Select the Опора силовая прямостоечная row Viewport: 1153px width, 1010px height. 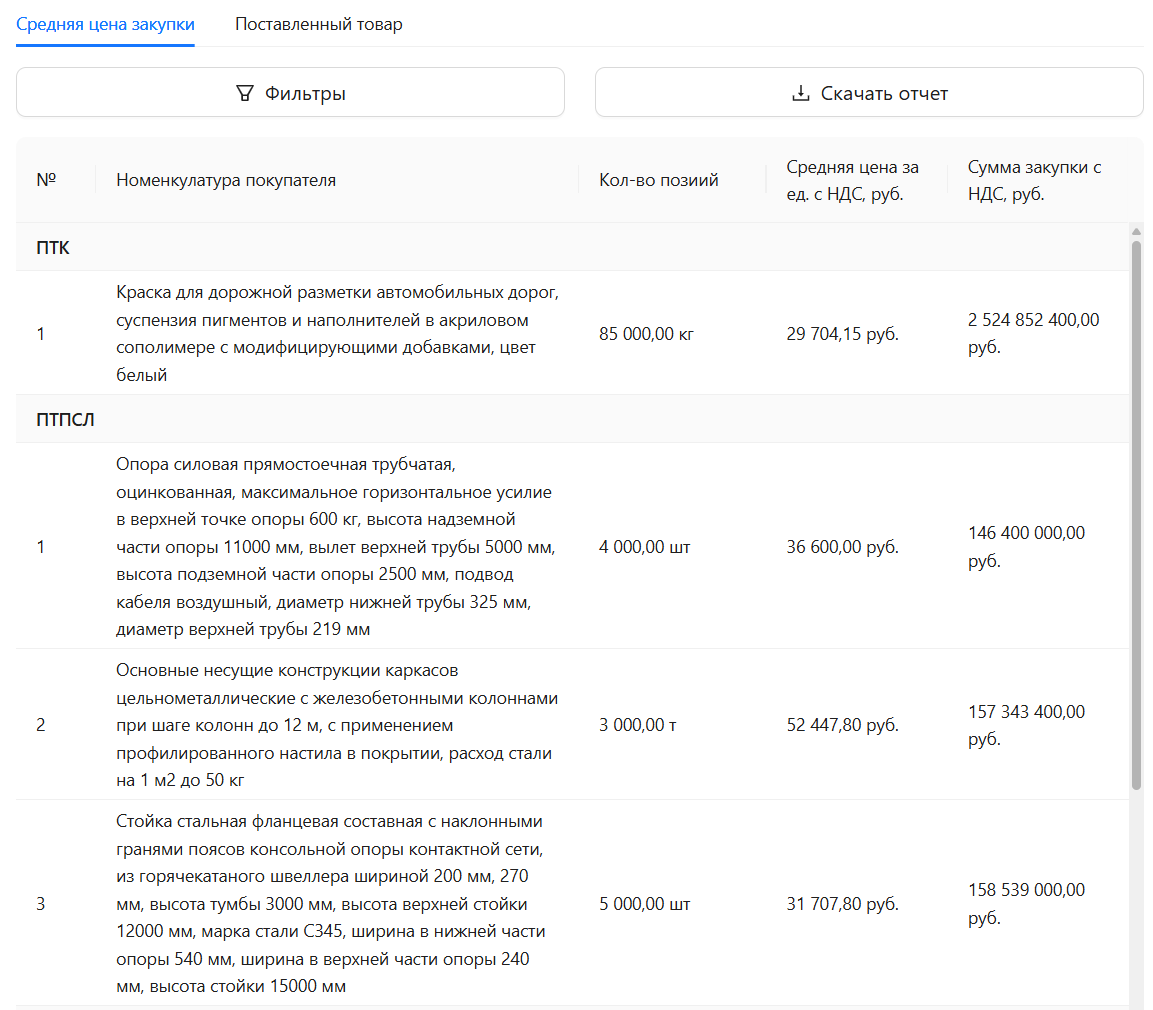point(573,546)
